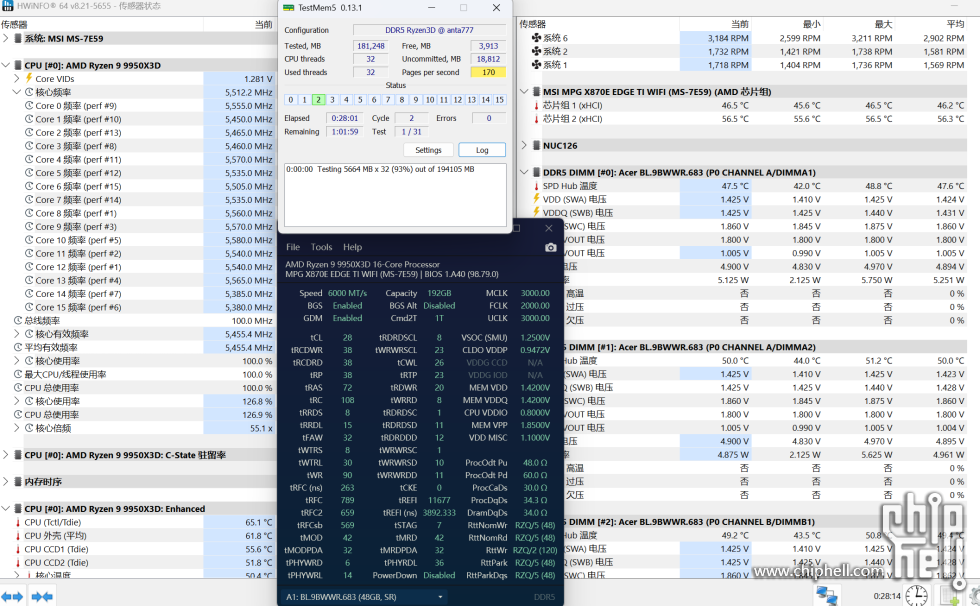This screenshot has height=606, width=980.
Task: Click the 平均 column header in right sensor panel
Action: 955,24
